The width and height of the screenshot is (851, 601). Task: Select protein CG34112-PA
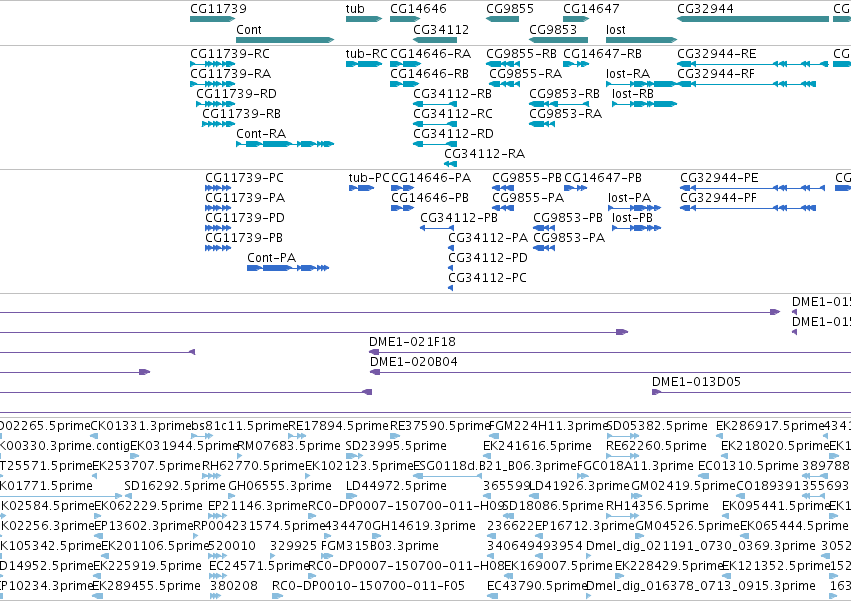click(451, 249)
